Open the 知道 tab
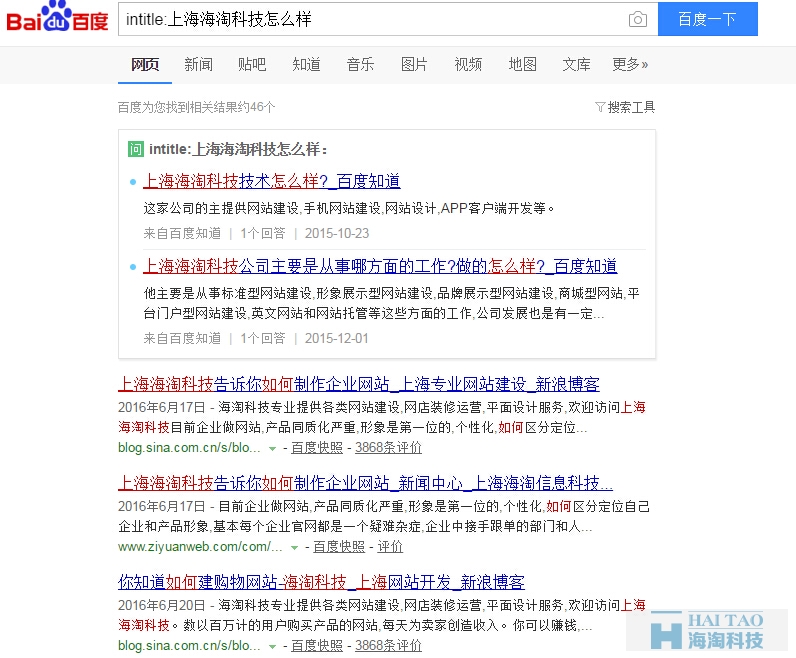The height and width of the screenshot is (658, 796). click(306, 64)
